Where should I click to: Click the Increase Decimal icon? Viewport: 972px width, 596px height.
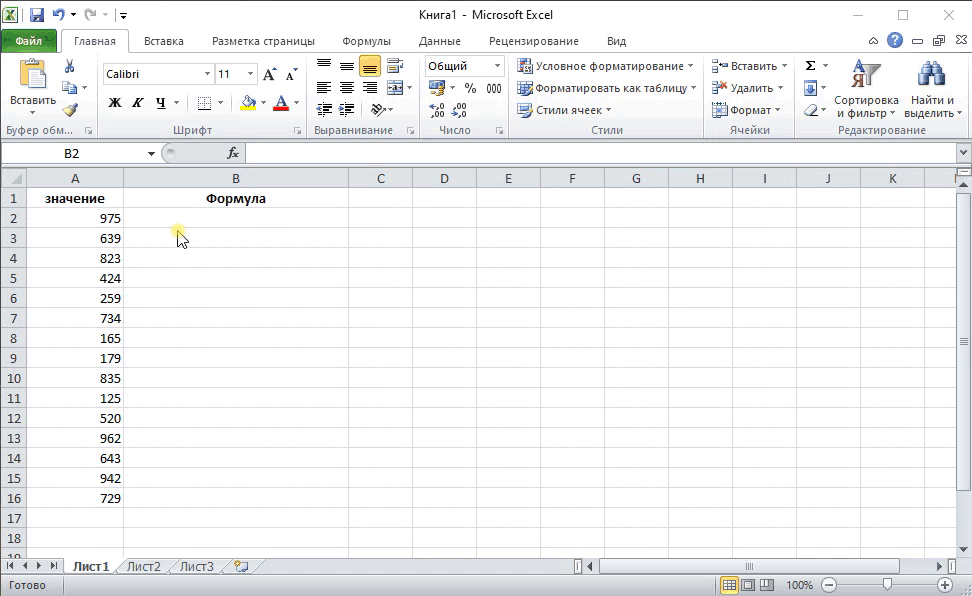436,110
